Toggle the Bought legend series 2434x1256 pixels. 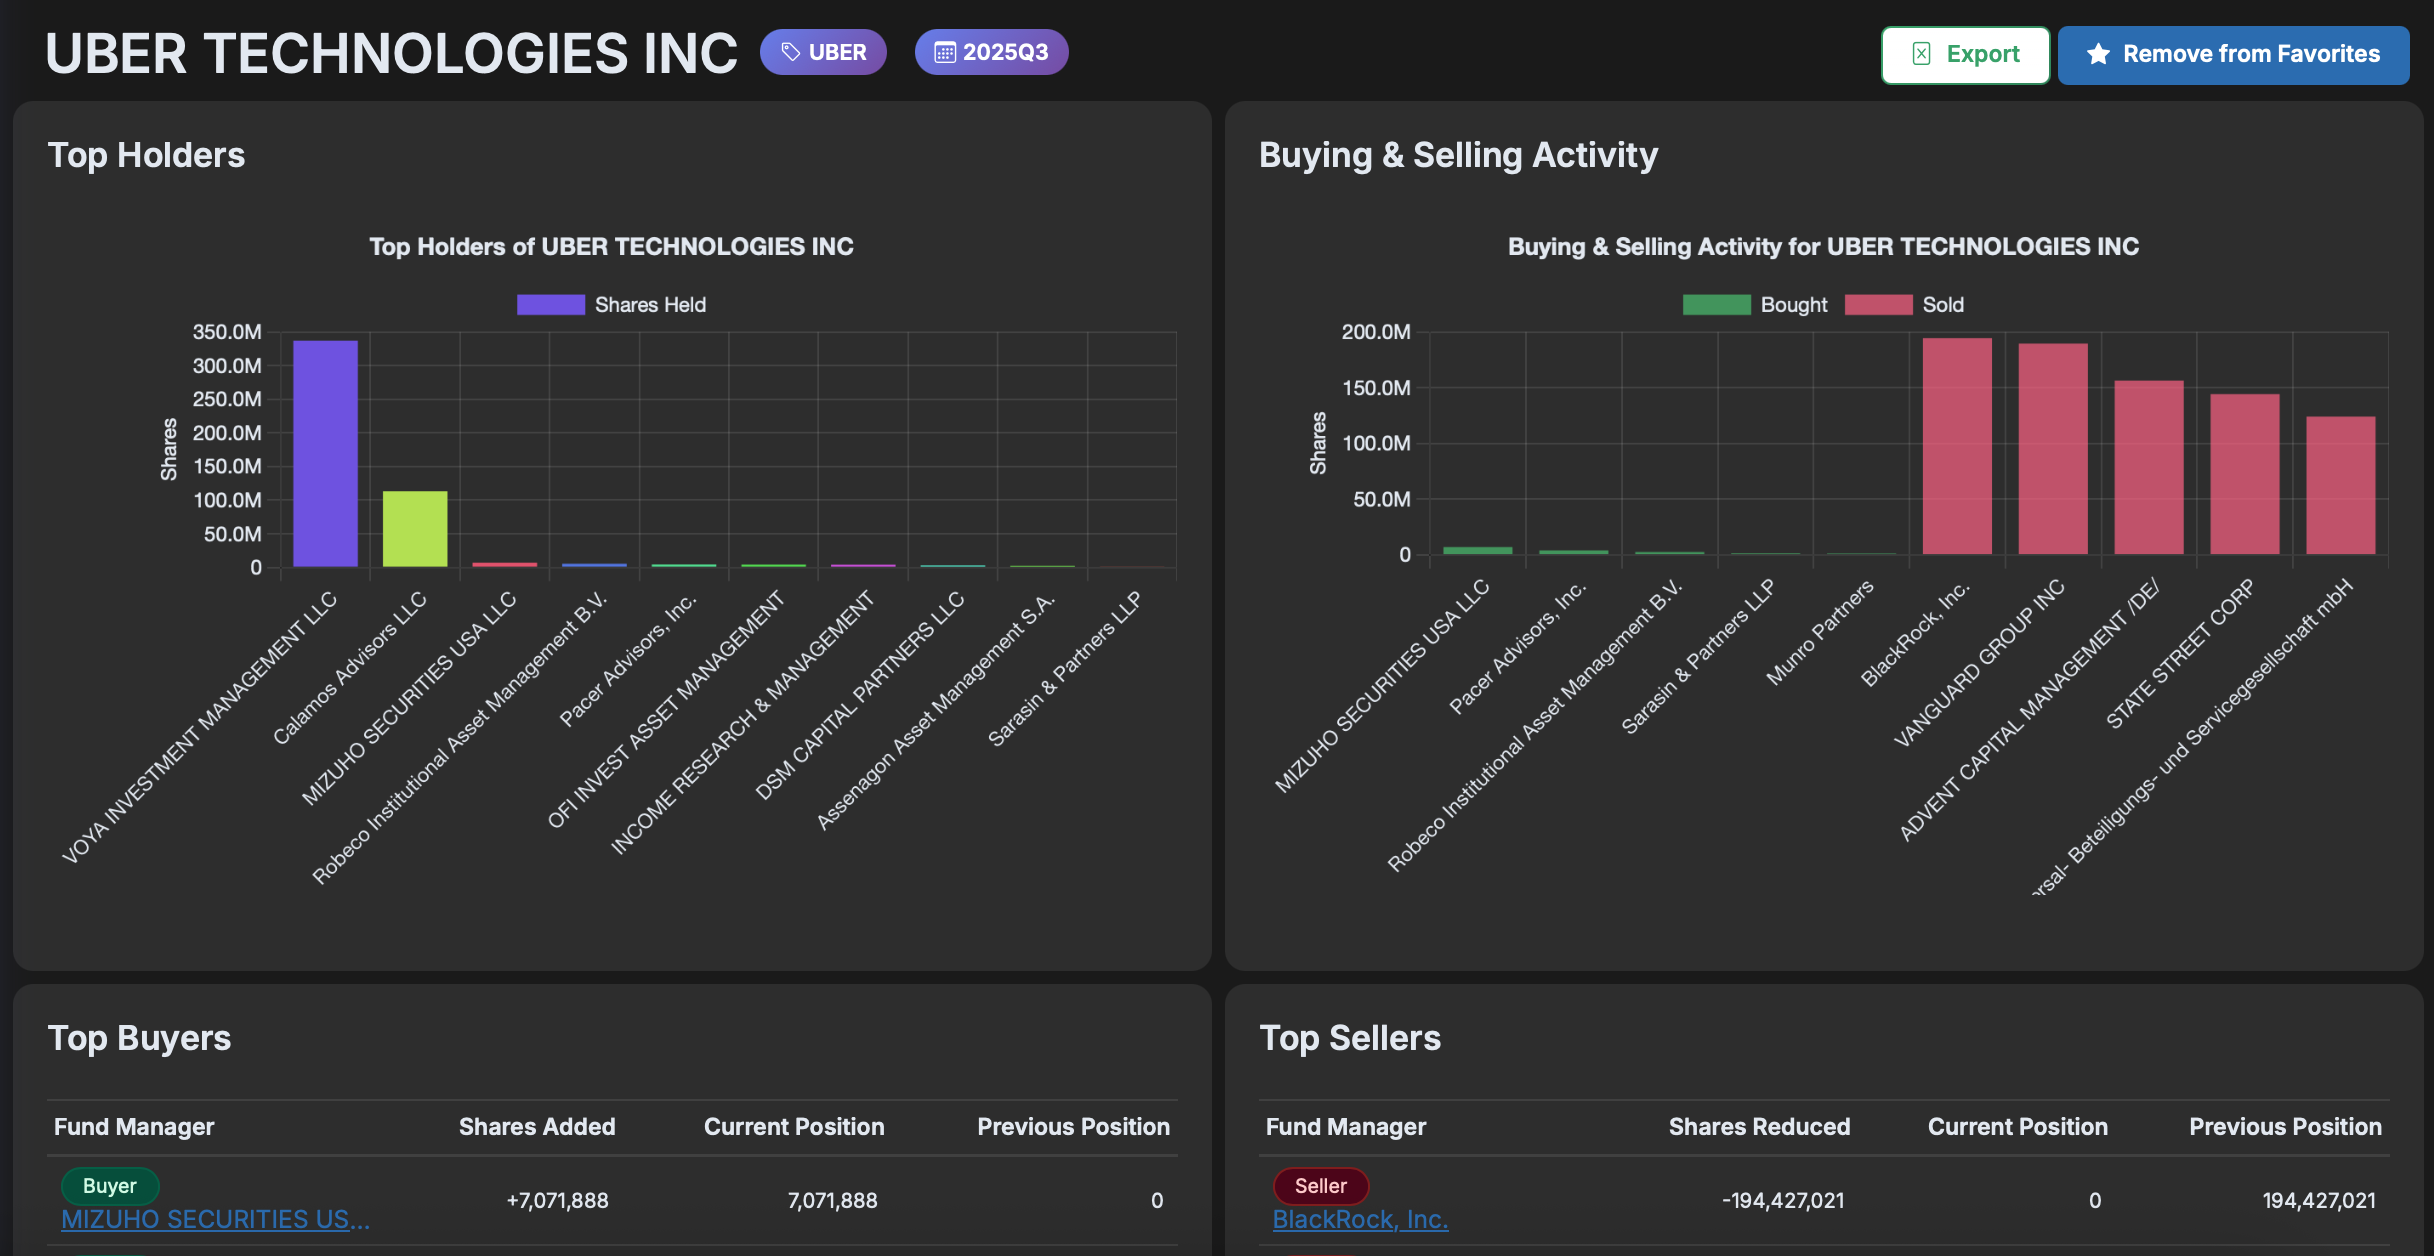coord(1792,305)
